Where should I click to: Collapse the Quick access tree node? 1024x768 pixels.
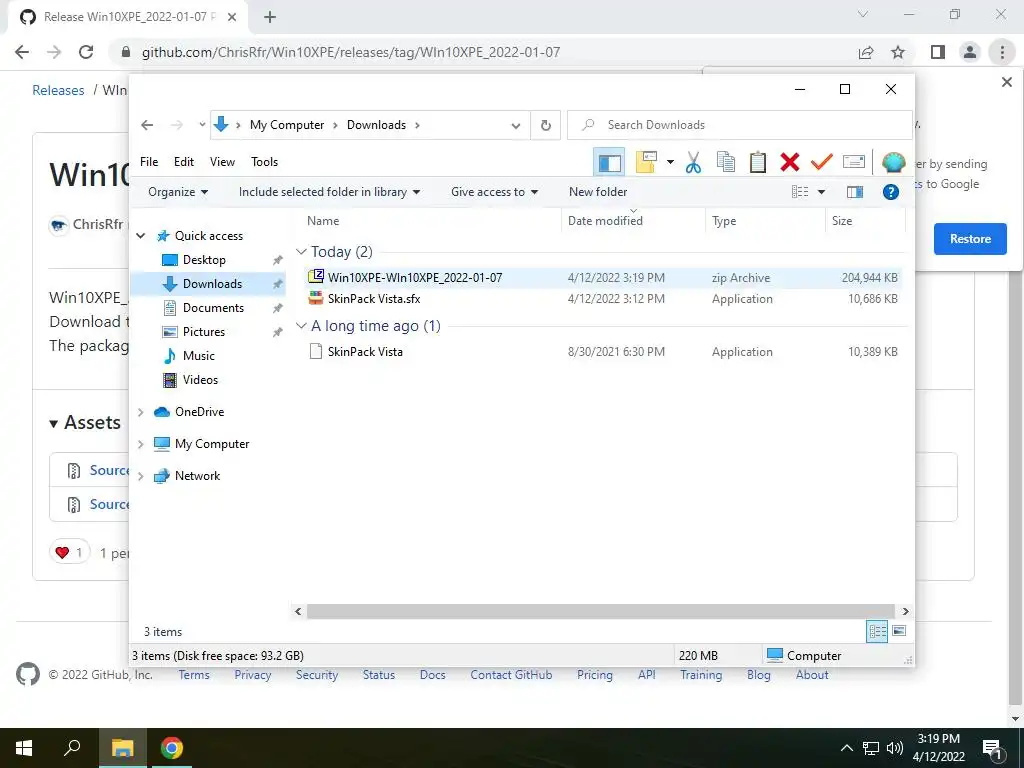(x=140, y=236)
